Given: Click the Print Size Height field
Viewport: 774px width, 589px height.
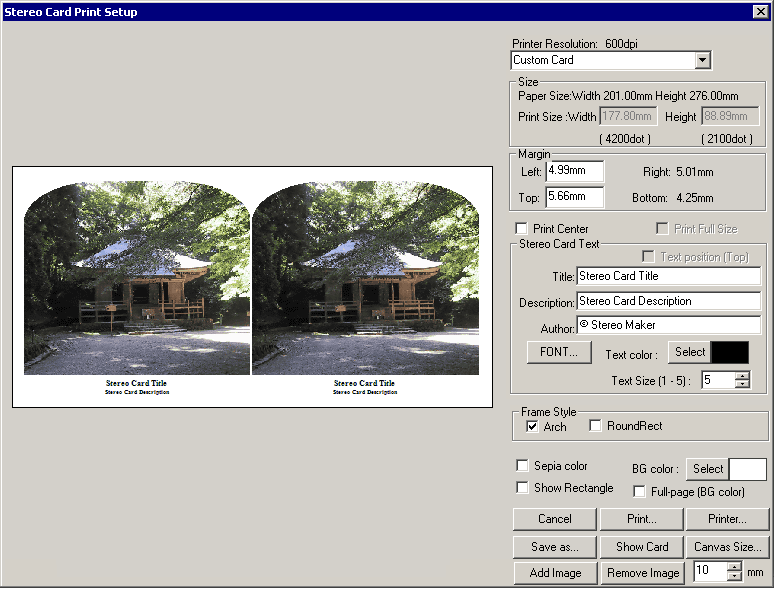Looking at the screenshot, I should click(730, 116).
